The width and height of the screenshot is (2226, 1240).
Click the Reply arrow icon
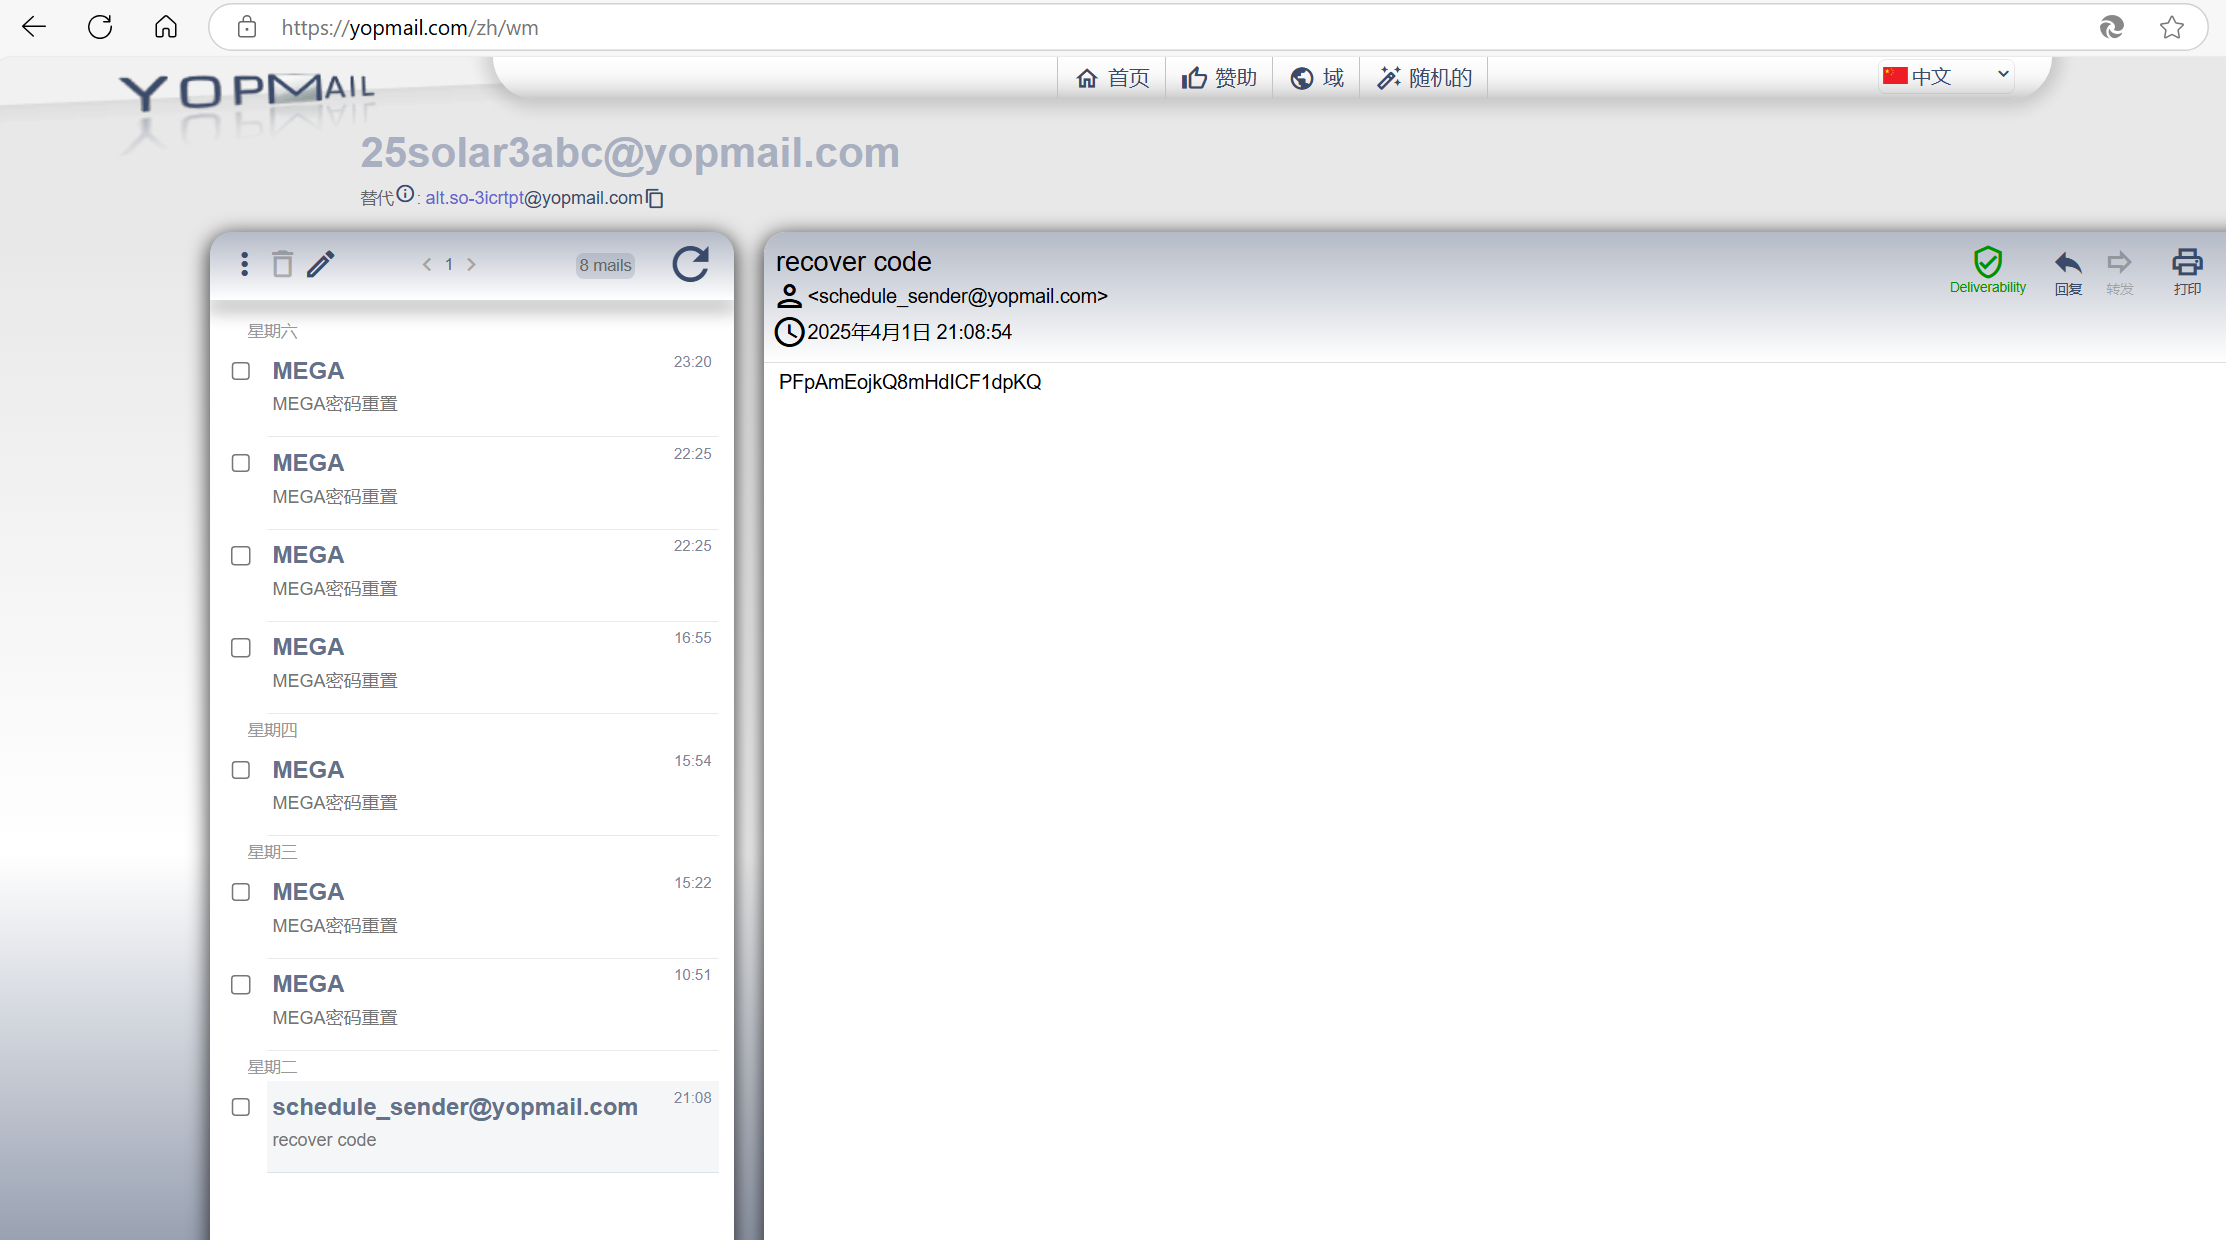click(x=2067, y=264)
